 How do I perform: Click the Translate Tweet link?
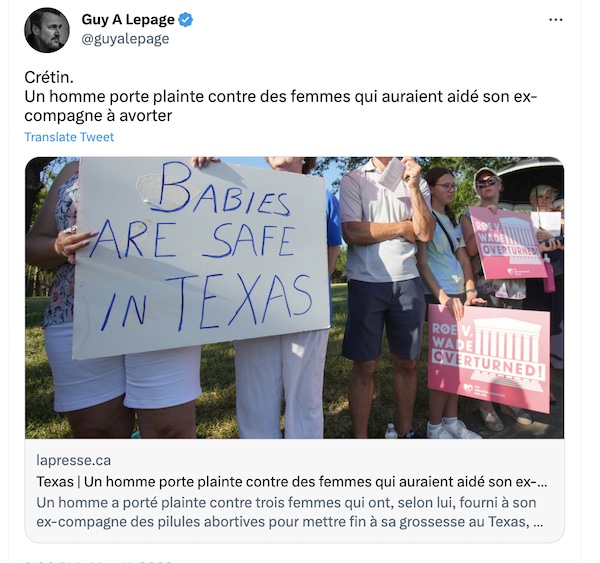point(69,137)
